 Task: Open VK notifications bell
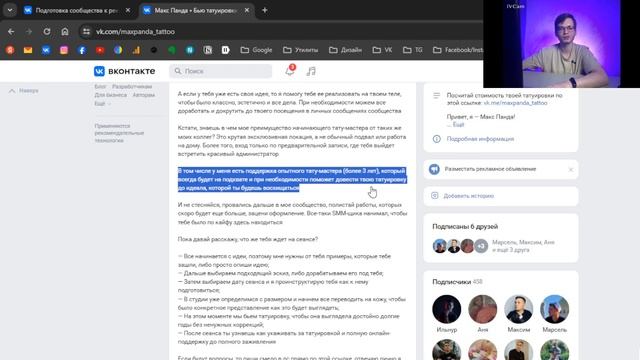click(x=290, y=71)
